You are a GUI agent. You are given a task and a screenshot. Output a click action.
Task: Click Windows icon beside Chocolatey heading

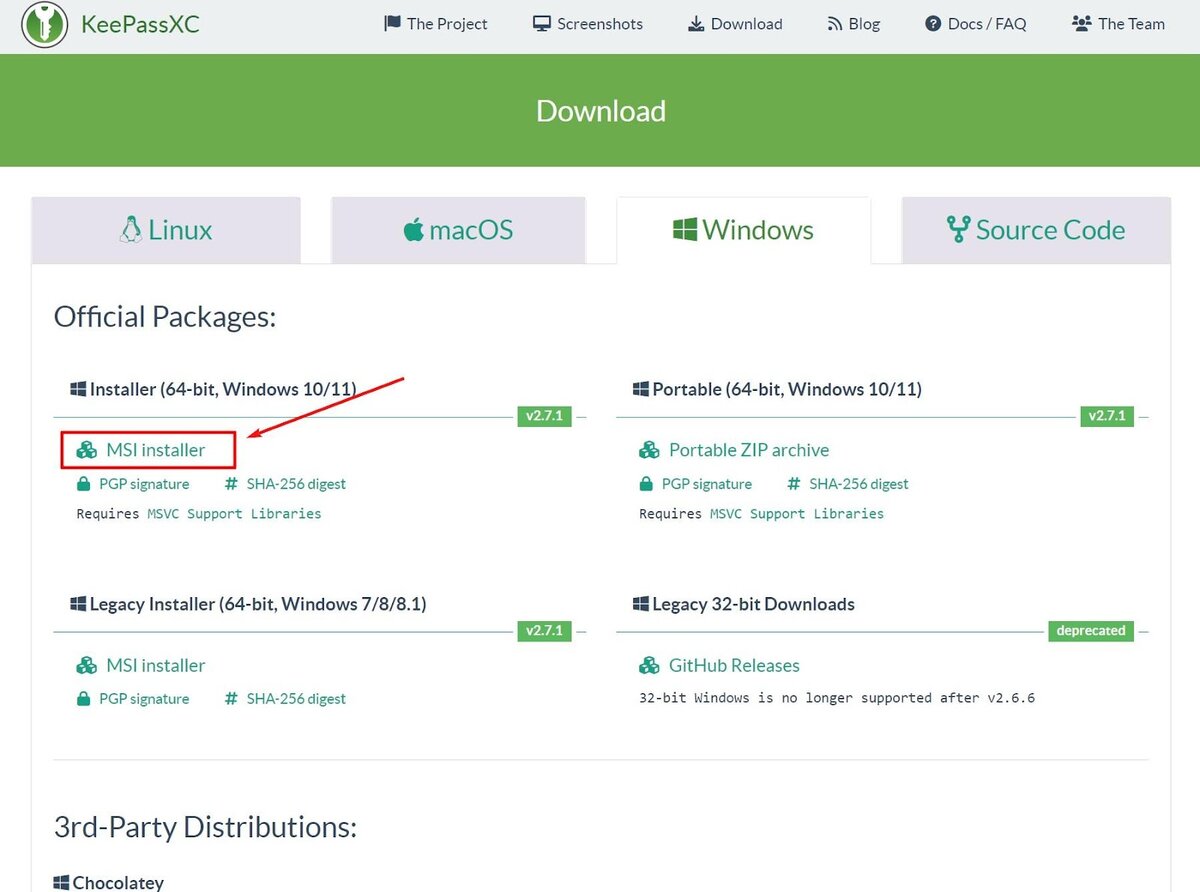(61, 883)
